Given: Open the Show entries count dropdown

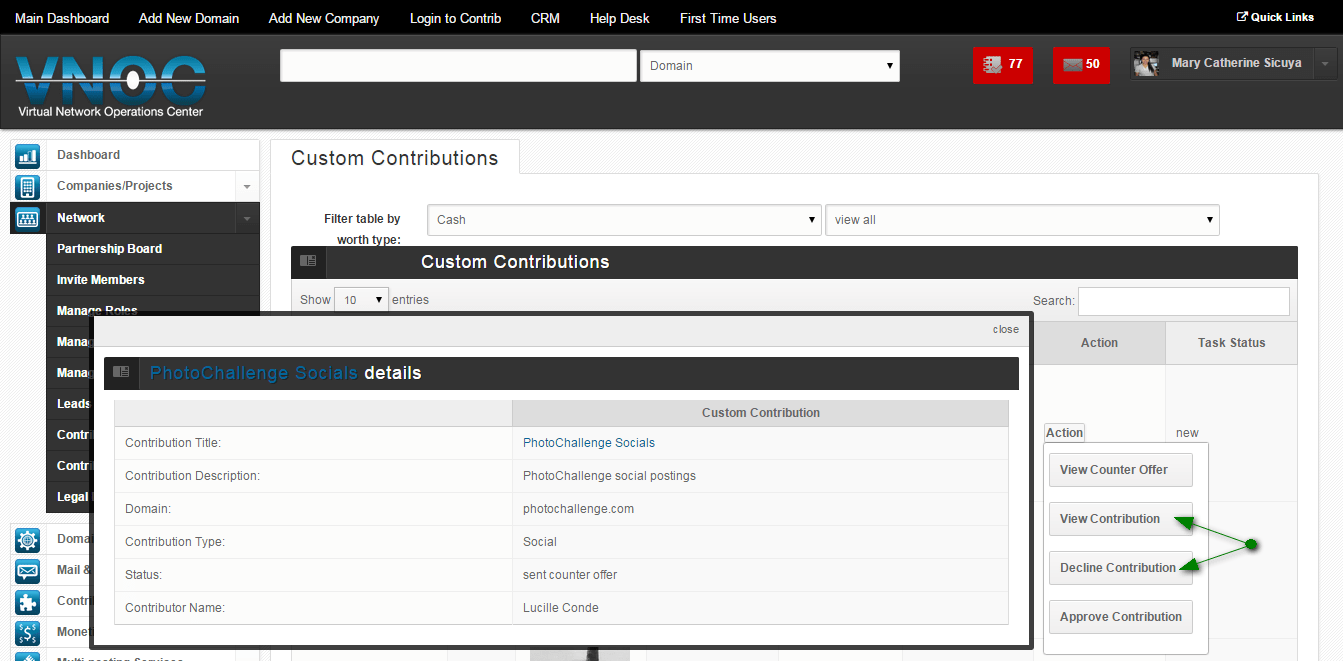Looking at the screenshot, I should [362, 300].
